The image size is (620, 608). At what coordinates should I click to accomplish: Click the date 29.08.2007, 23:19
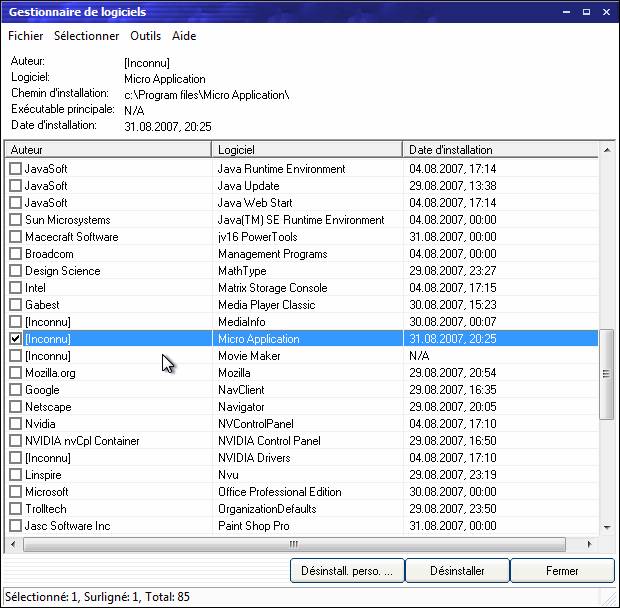453,475
